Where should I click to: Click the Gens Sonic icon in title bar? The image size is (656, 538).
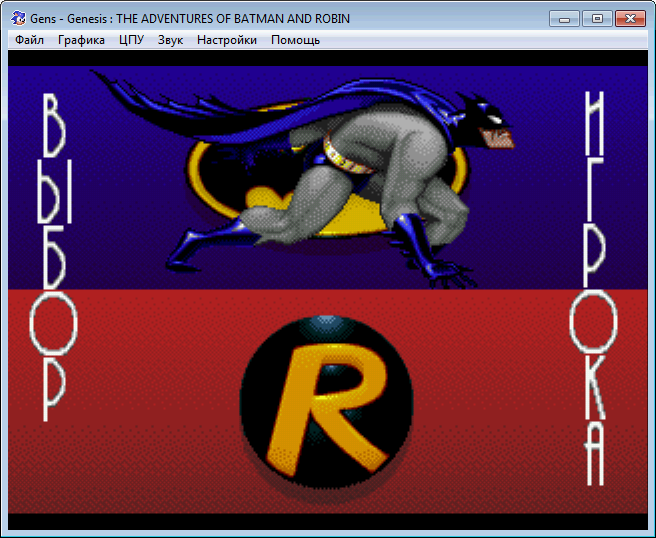(18, 18)
